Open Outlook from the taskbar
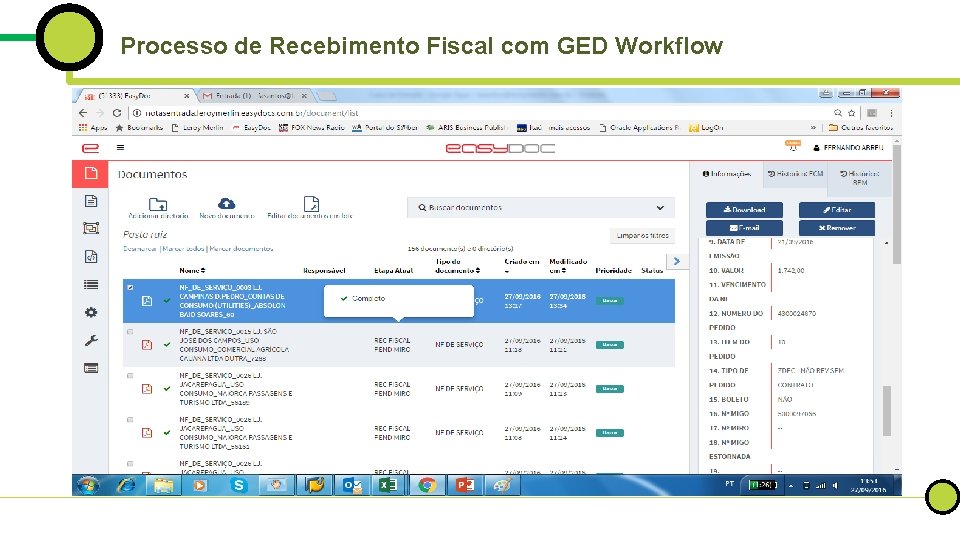The width and height of the screenshot is (960, 540). (352, 486)
